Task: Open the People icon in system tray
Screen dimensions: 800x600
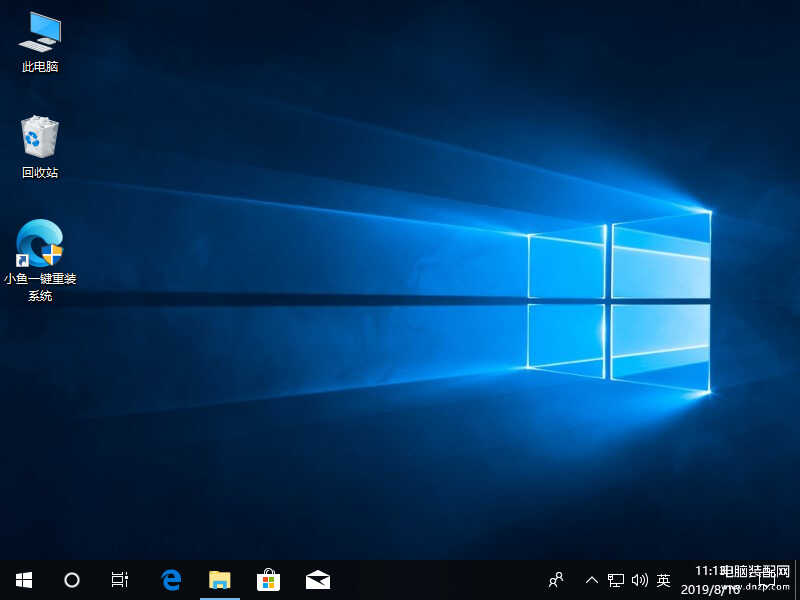Action: (556, 580)
